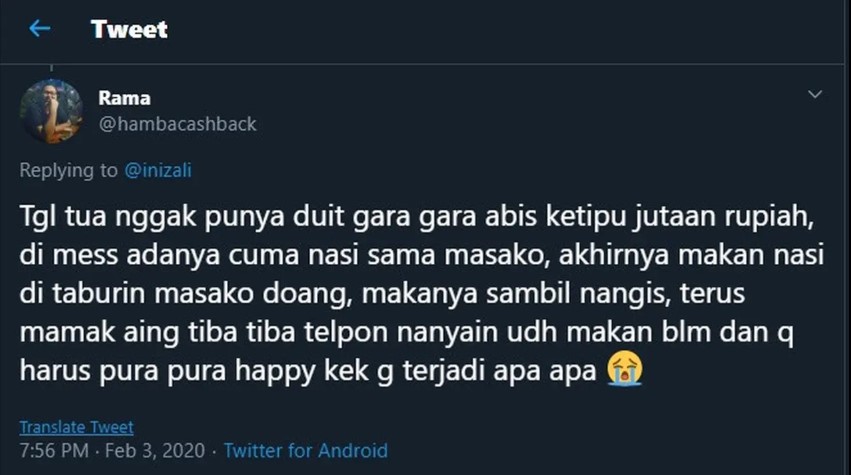Click the Tweet header title
The height and width of the screenshot is (475, 851).
[129, 29]
